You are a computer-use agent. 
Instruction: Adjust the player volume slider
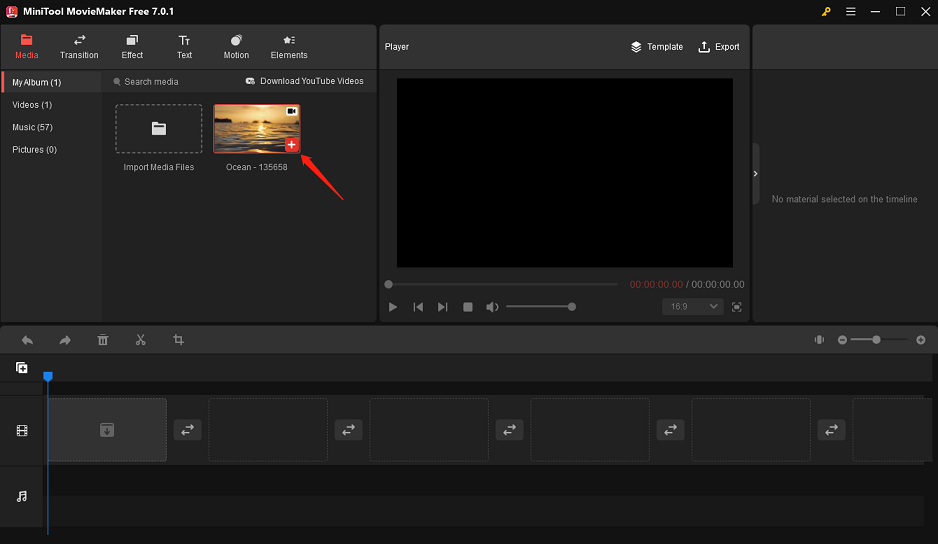coord(541,307)
